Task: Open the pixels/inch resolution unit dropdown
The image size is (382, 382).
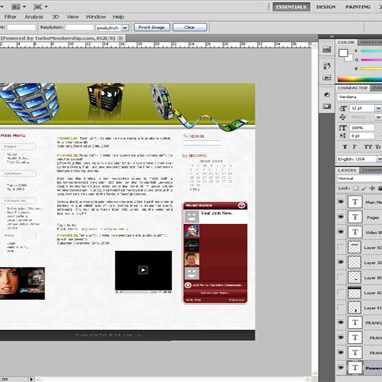Action: [x=125, y=28]
